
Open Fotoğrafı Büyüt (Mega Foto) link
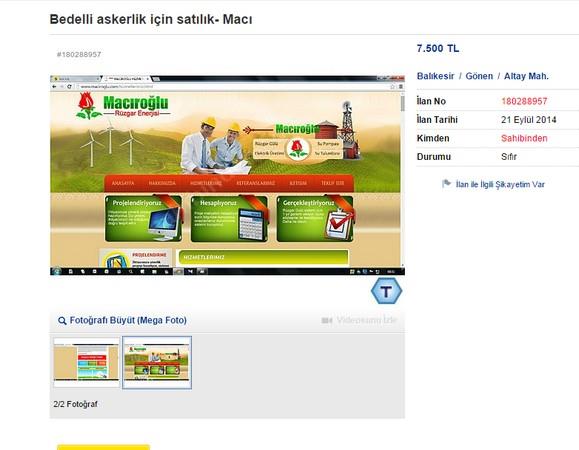128,320
